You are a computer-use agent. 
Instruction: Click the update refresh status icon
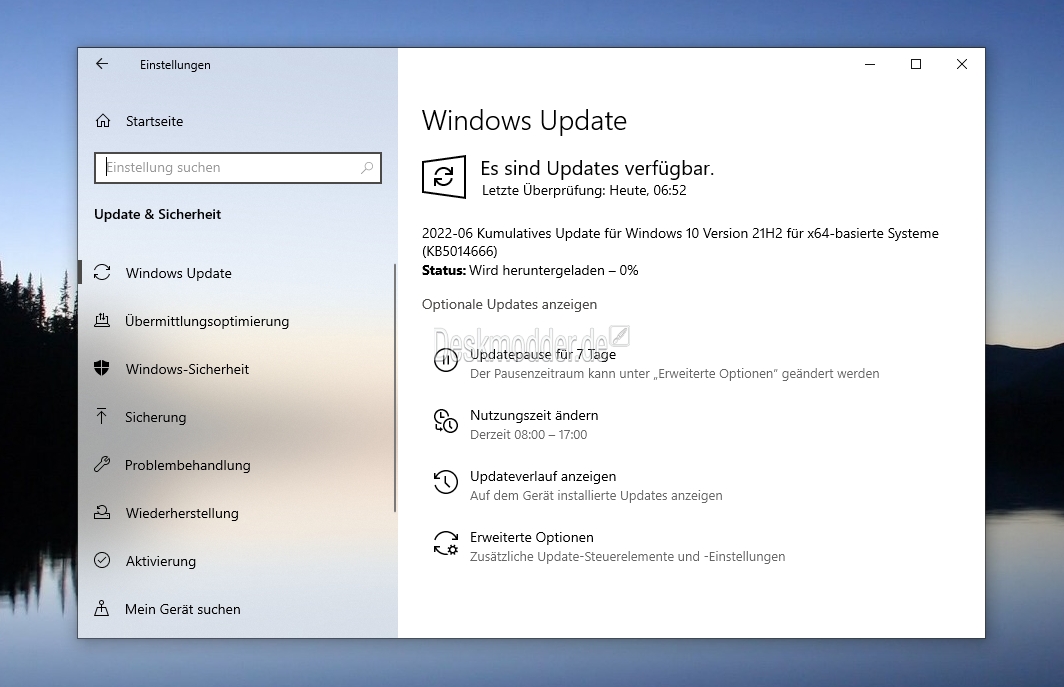click(x=444, y=177)
